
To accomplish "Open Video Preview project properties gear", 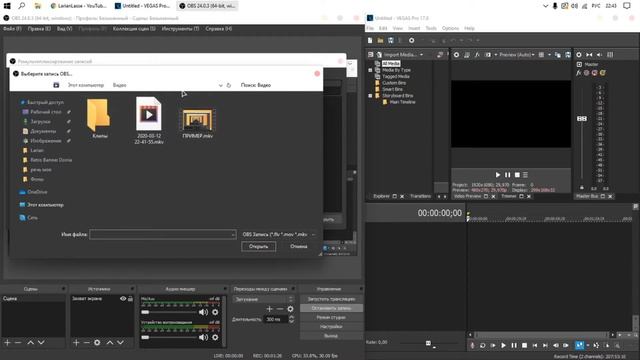I will point(456,55).
